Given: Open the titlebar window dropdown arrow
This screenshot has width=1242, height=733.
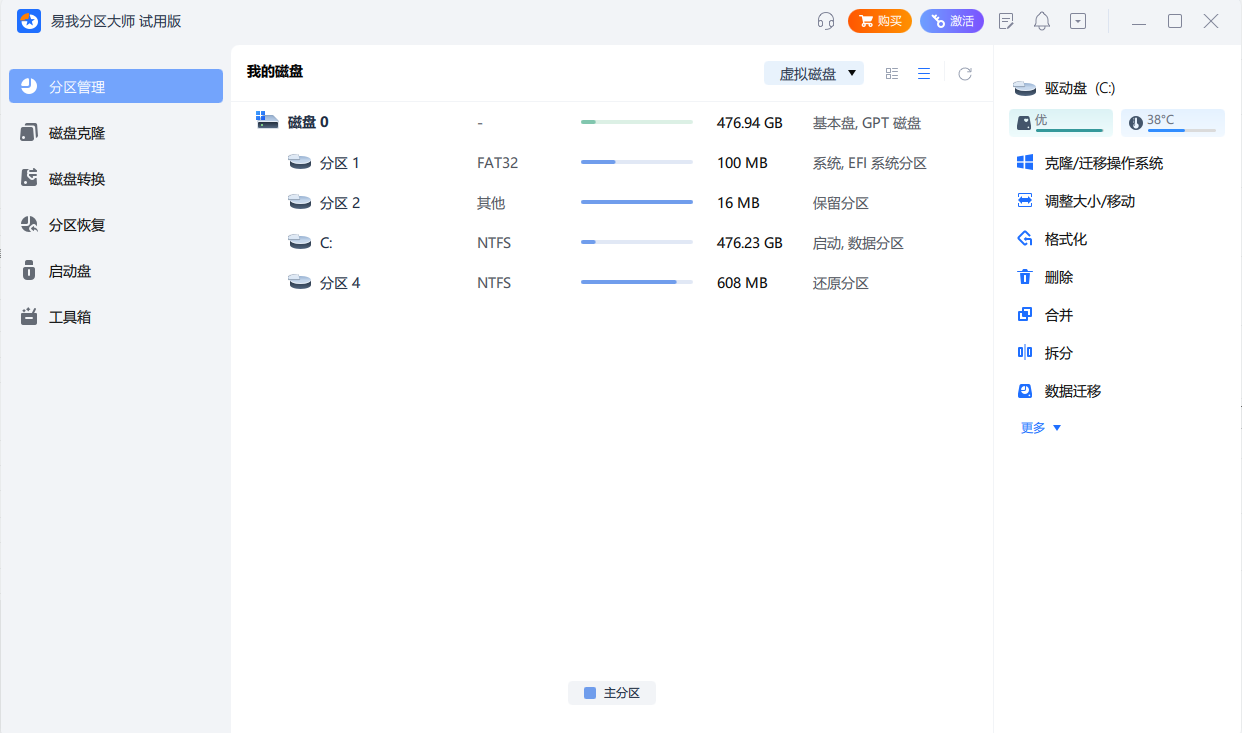Looking at the screenshot, I should [1078, 20].
